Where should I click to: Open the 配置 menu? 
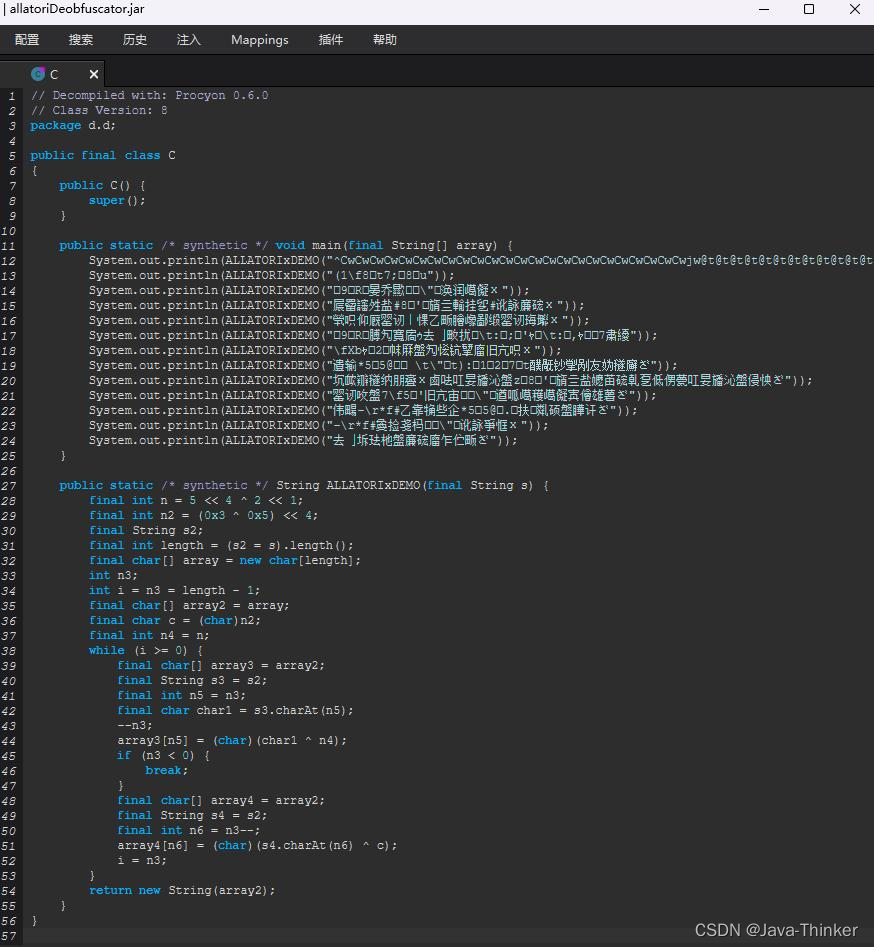[27, 40]
